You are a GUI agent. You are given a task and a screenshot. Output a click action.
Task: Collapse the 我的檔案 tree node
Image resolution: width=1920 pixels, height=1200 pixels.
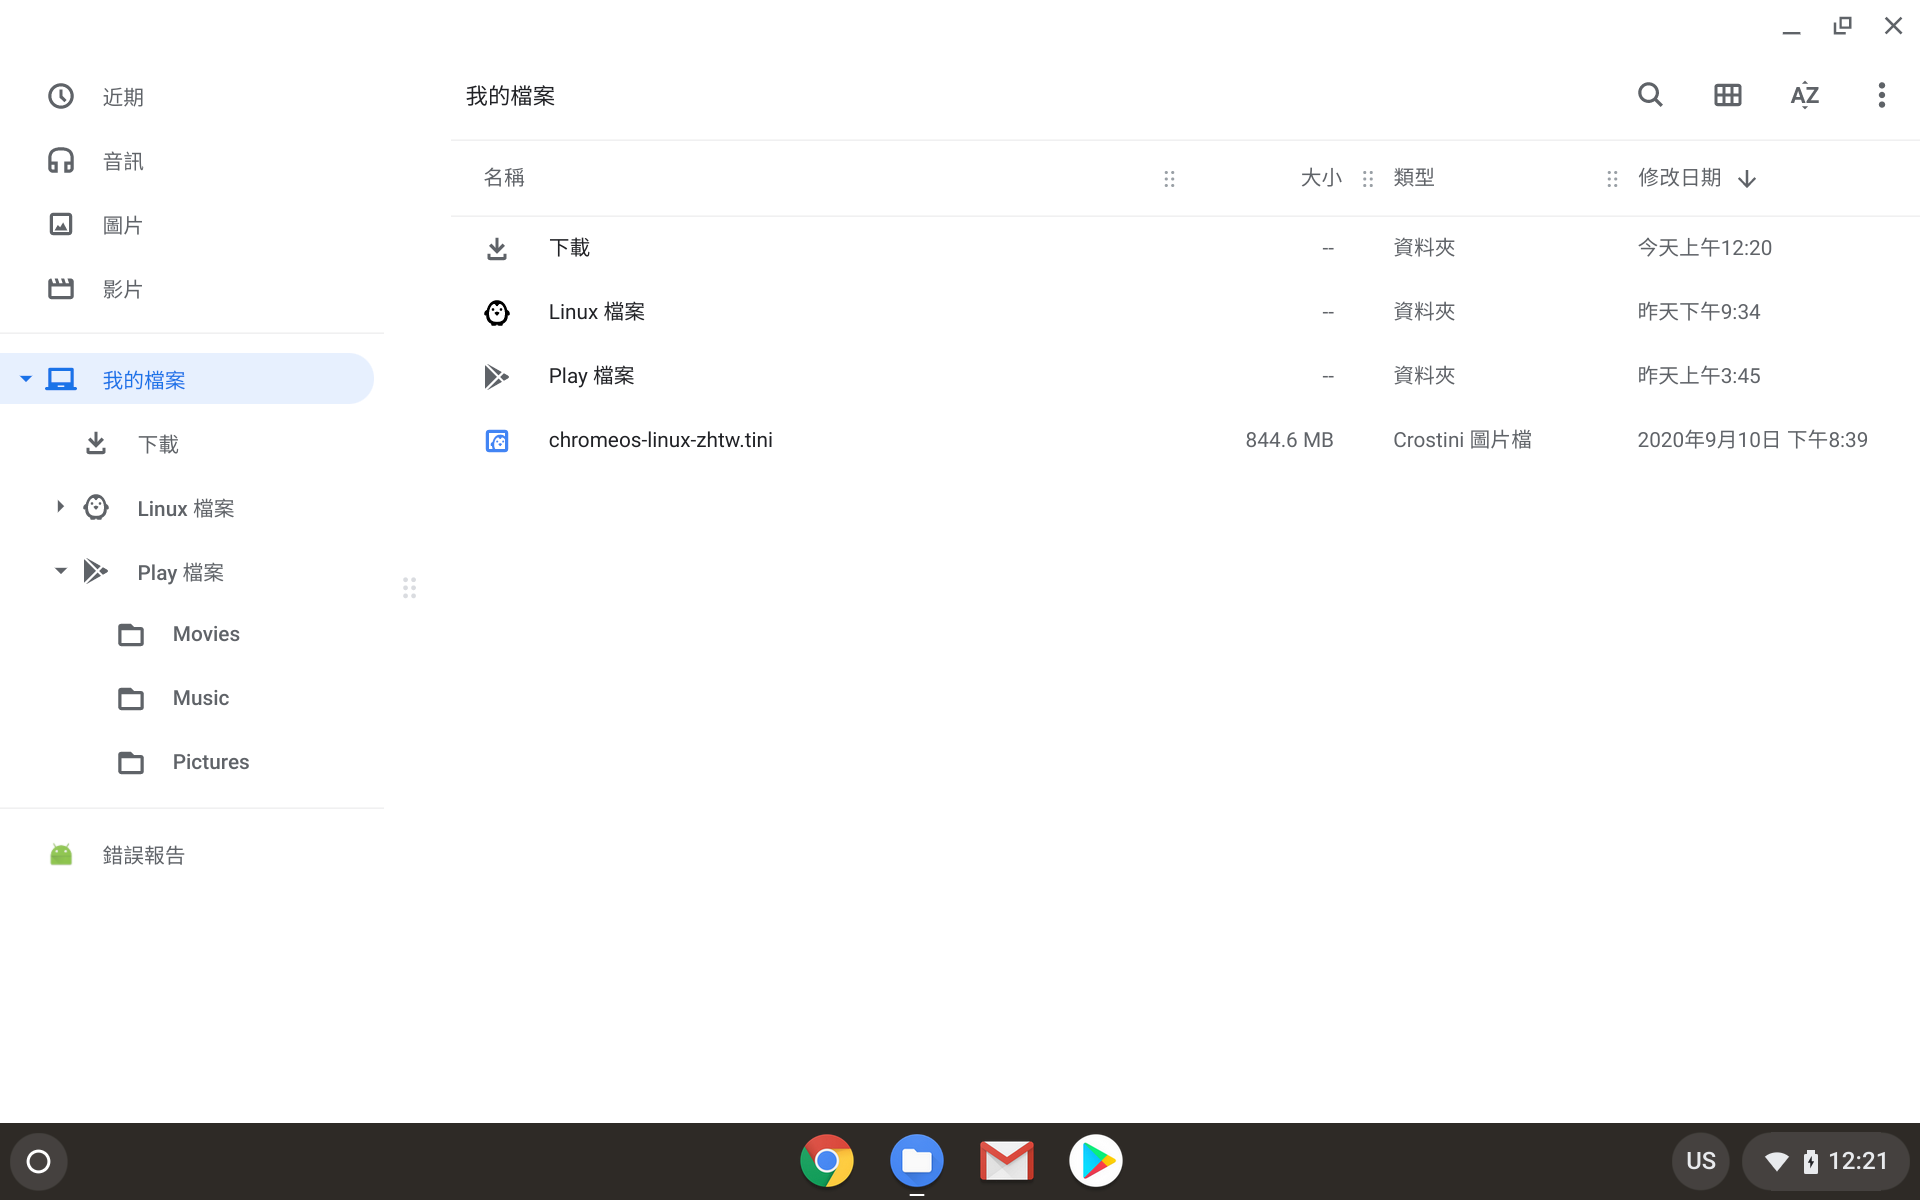point(26,379)
